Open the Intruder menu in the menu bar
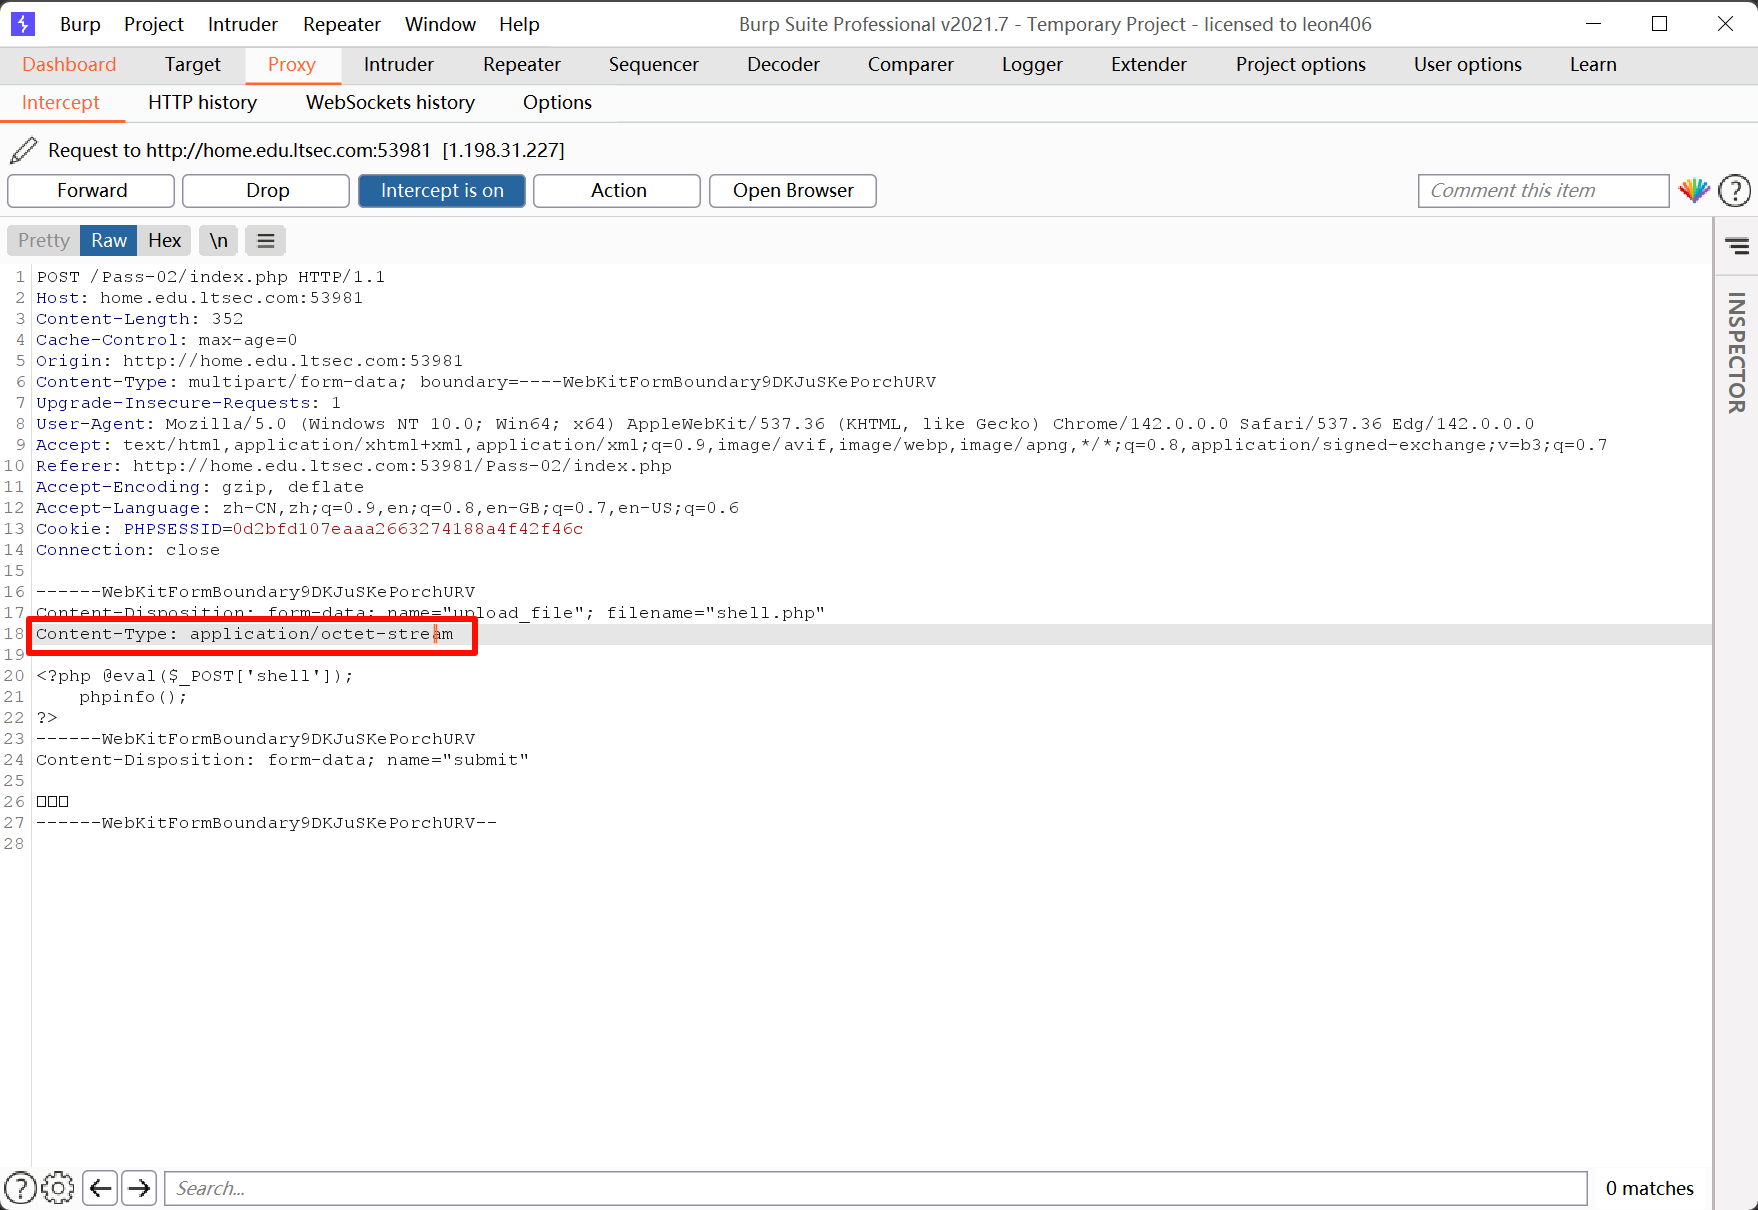Image resolution: width=1758 pixels, height=1210 pixels. 243,24
